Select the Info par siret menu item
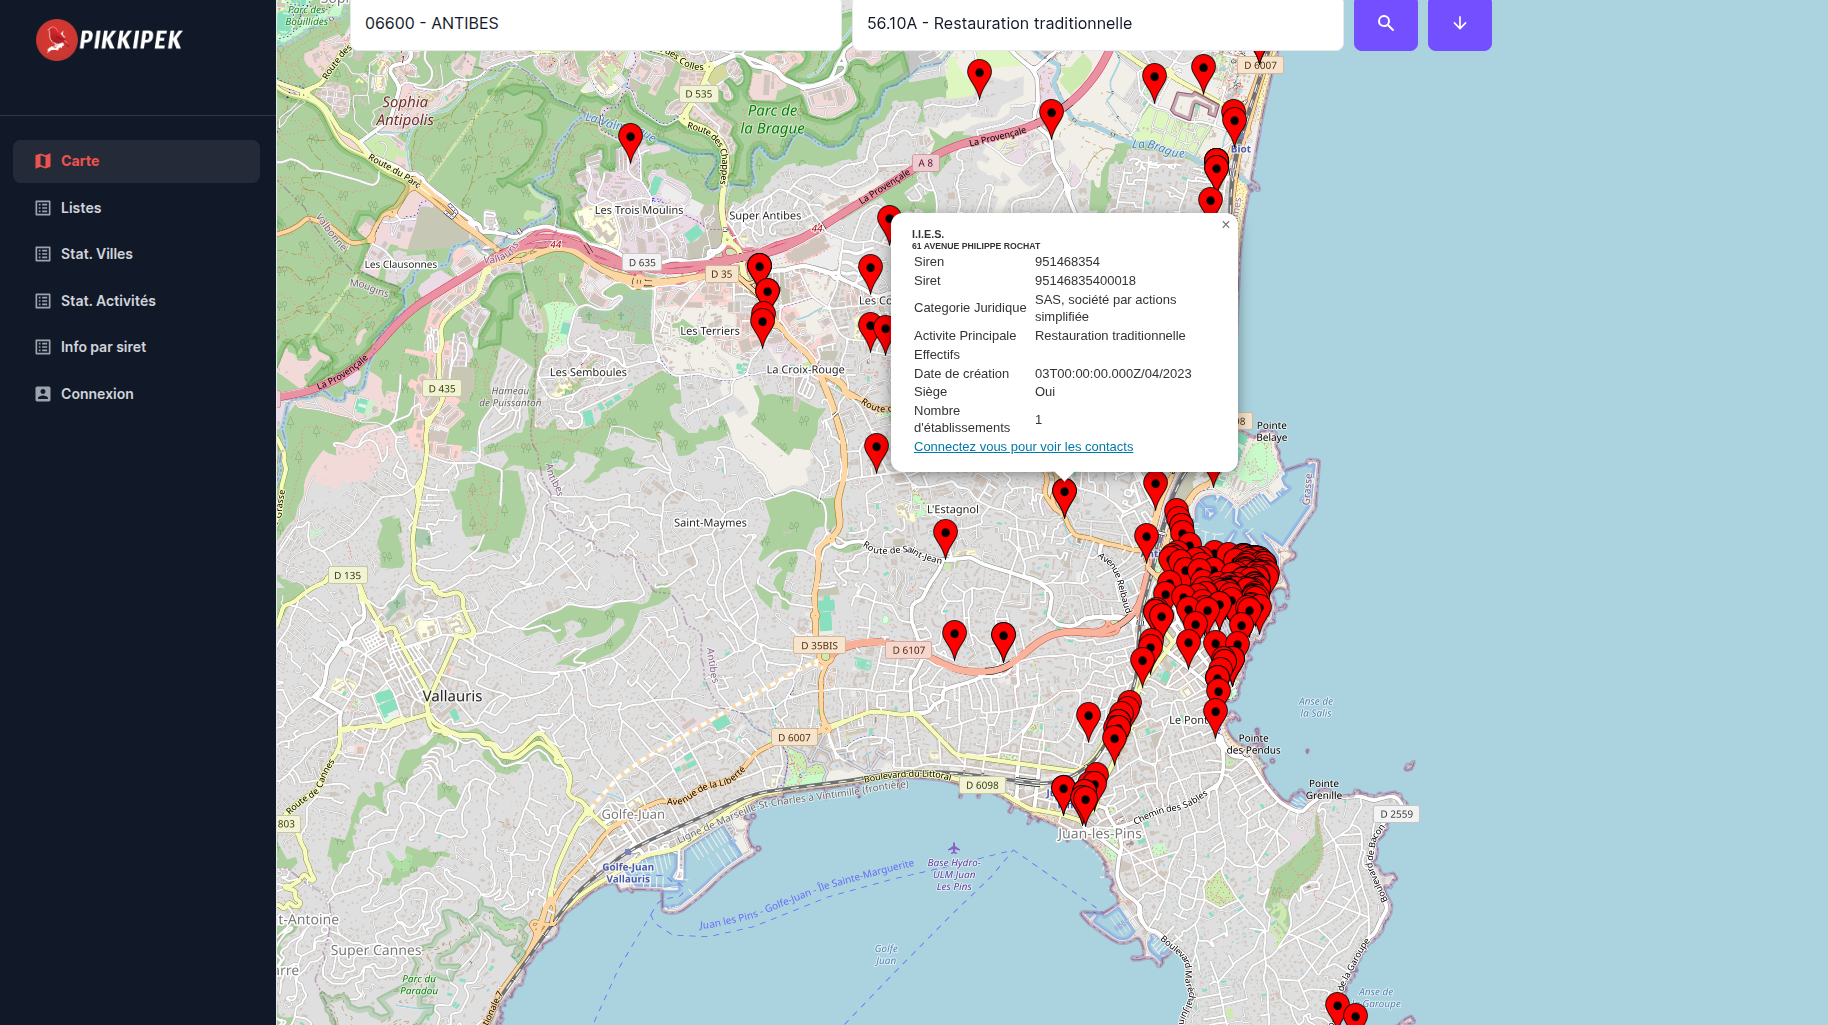This screenshot has width=1828, height=1025. 103,347
